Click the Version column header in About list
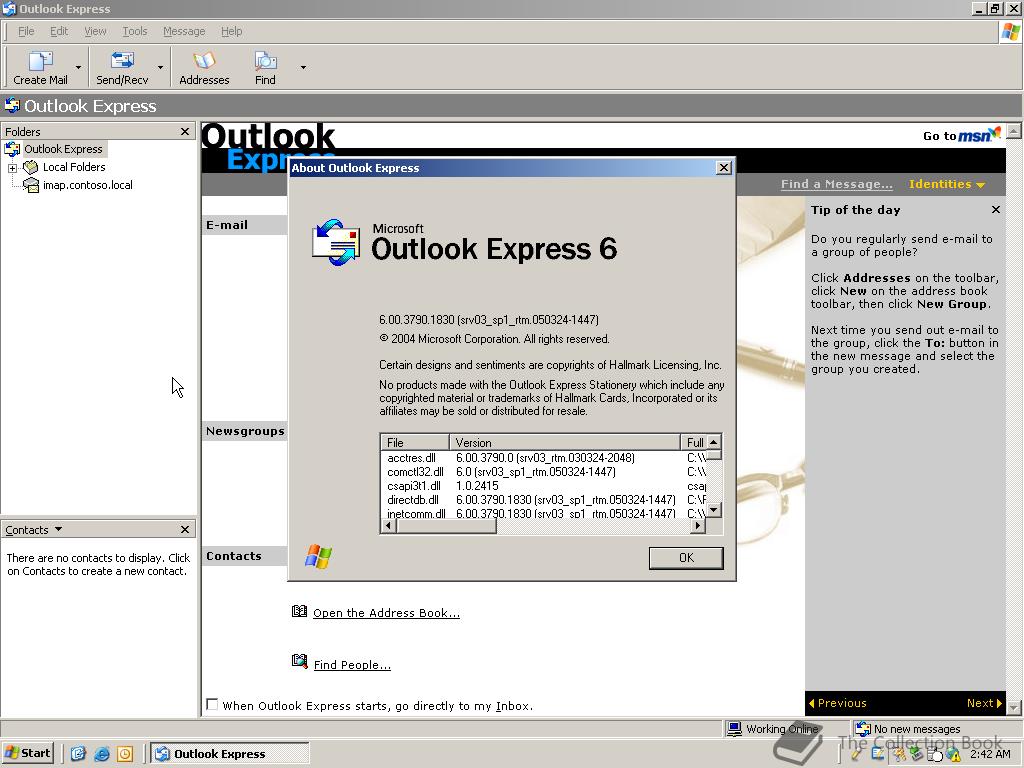This screenshot has height=768, width=1024. click(565, 442)
